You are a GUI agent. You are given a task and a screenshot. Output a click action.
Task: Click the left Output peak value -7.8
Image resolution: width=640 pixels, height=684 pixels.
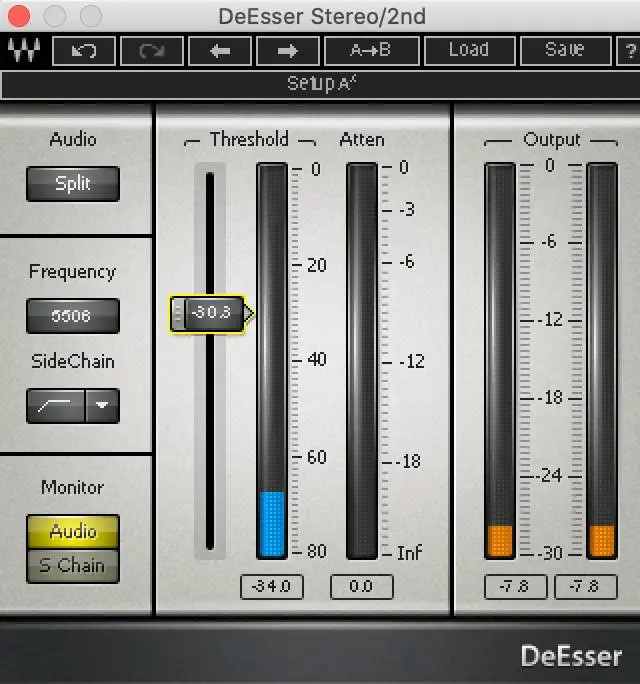[515, 586]
